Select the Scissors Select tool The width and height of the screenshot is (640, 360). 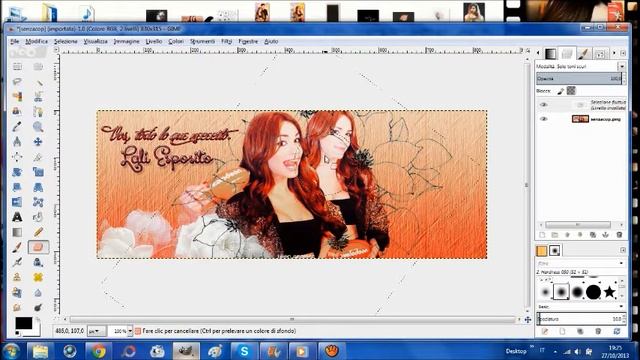pos(38,97)
